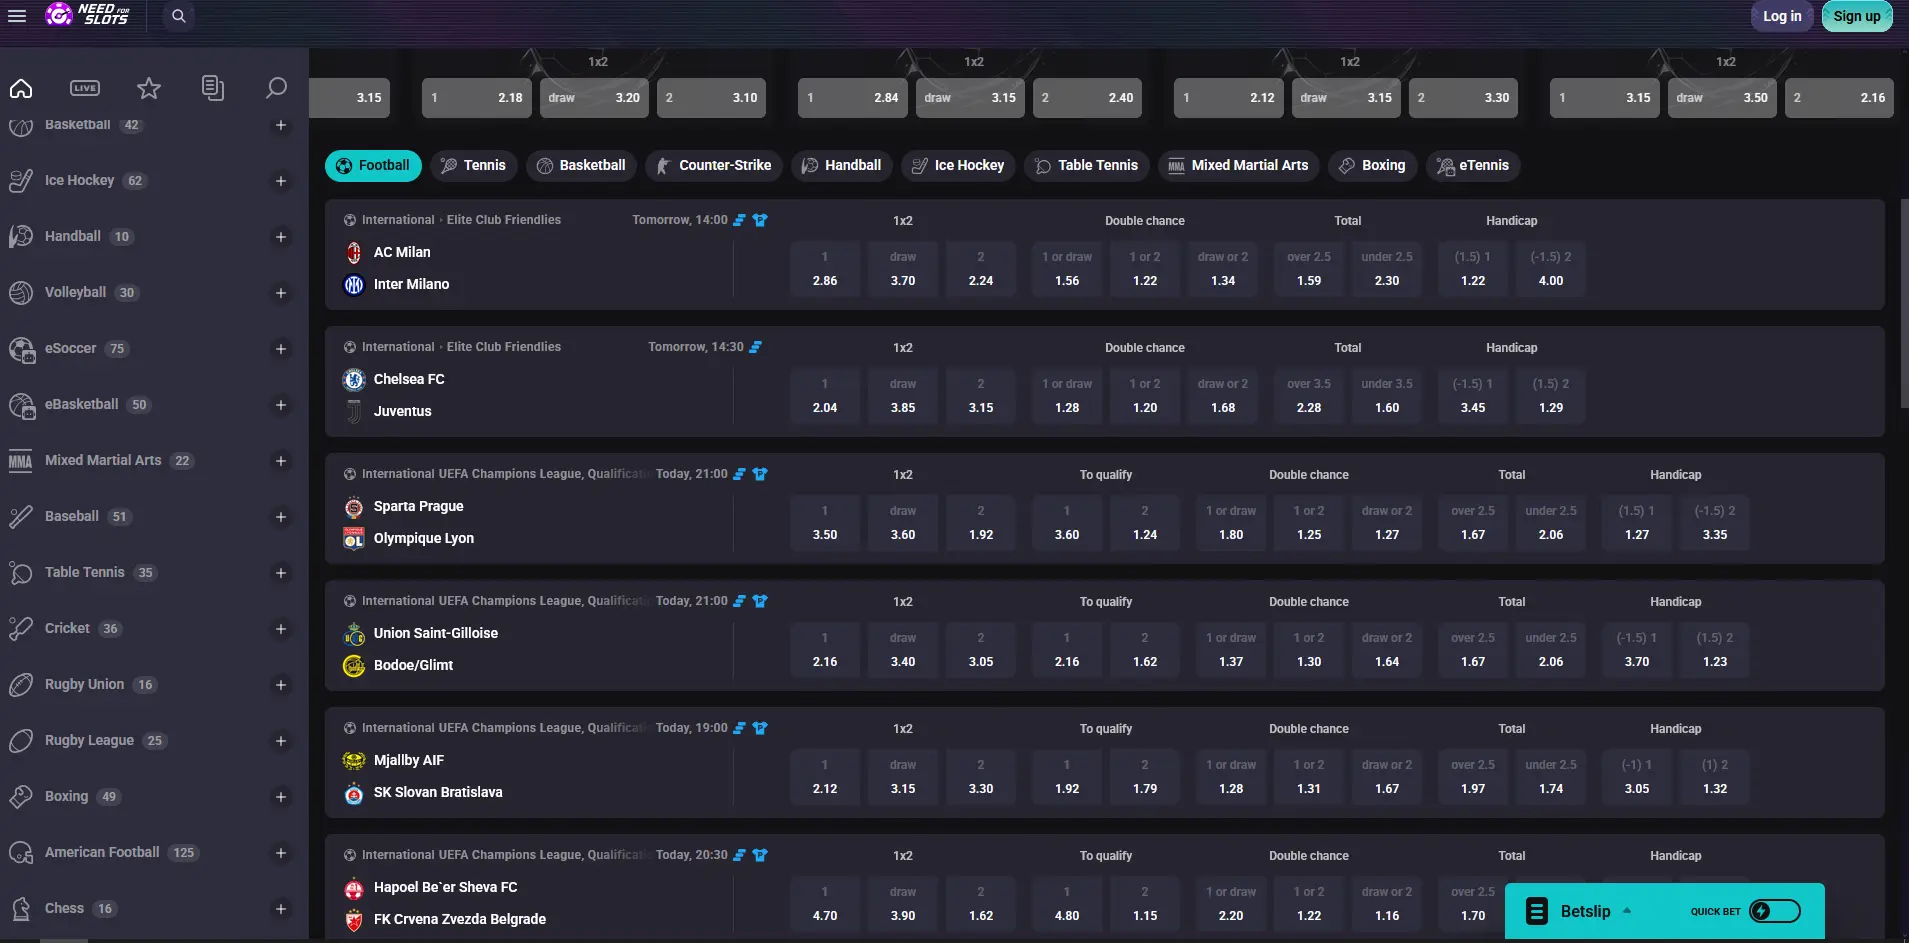Switch to the Tennis tab

(x=474, y=166)
